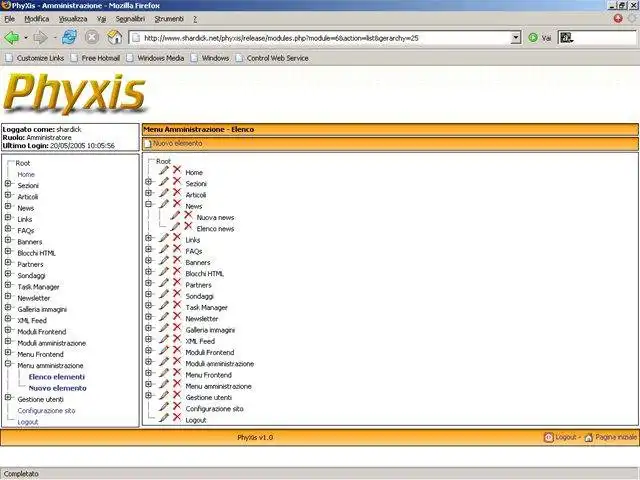The image size is (640, 480).
Task: Edit the Banners entry with pencil icon
Action: [164, 260]
